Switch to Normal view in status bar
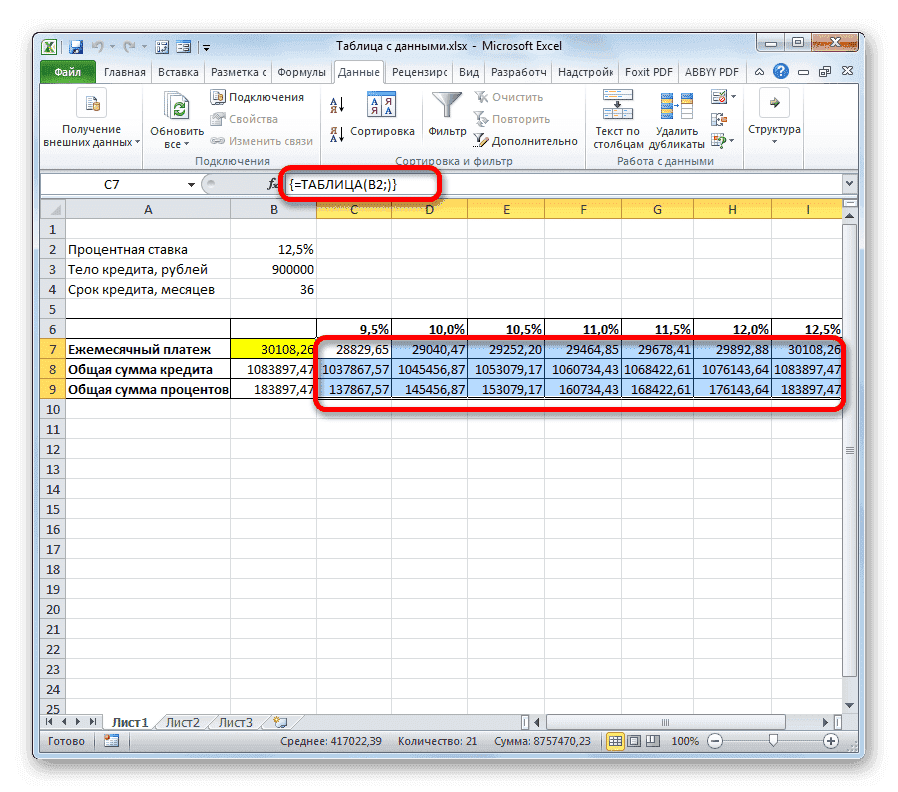 pos(618,741)
